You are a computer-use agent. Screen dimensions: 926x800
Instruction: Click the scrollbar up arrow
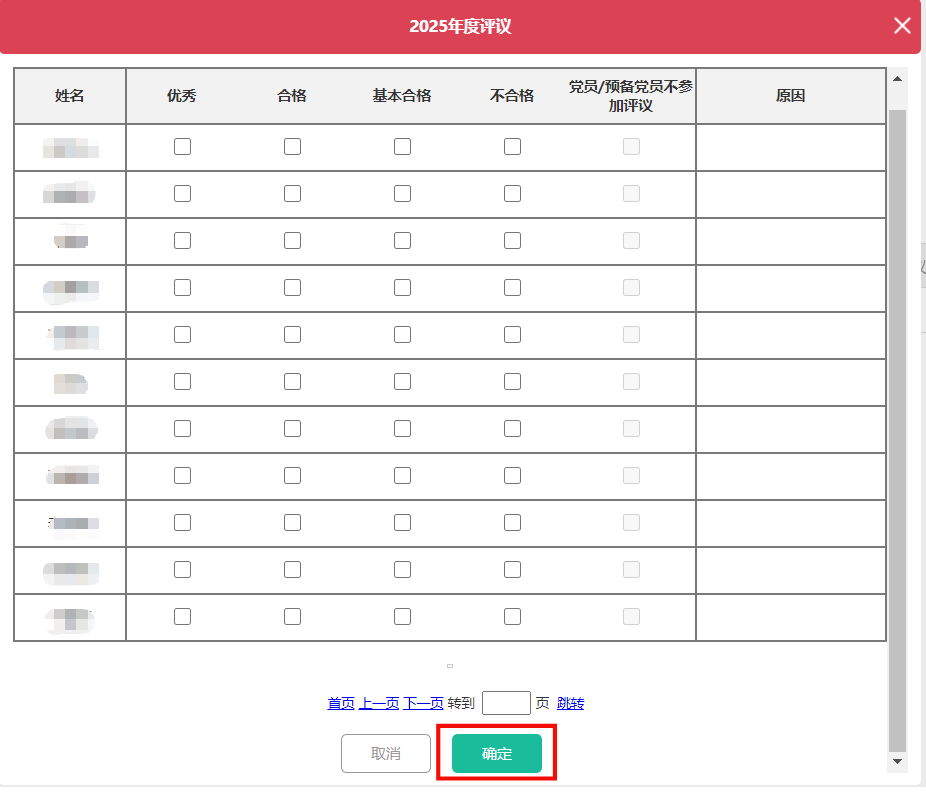coord(897,79)
